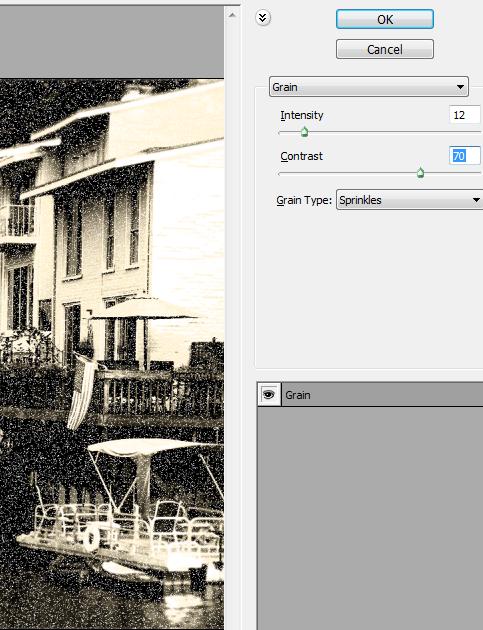The height and width of the screenshot is (630, 483).
Task: Click the Contrast label
Action: pos(301,156)
